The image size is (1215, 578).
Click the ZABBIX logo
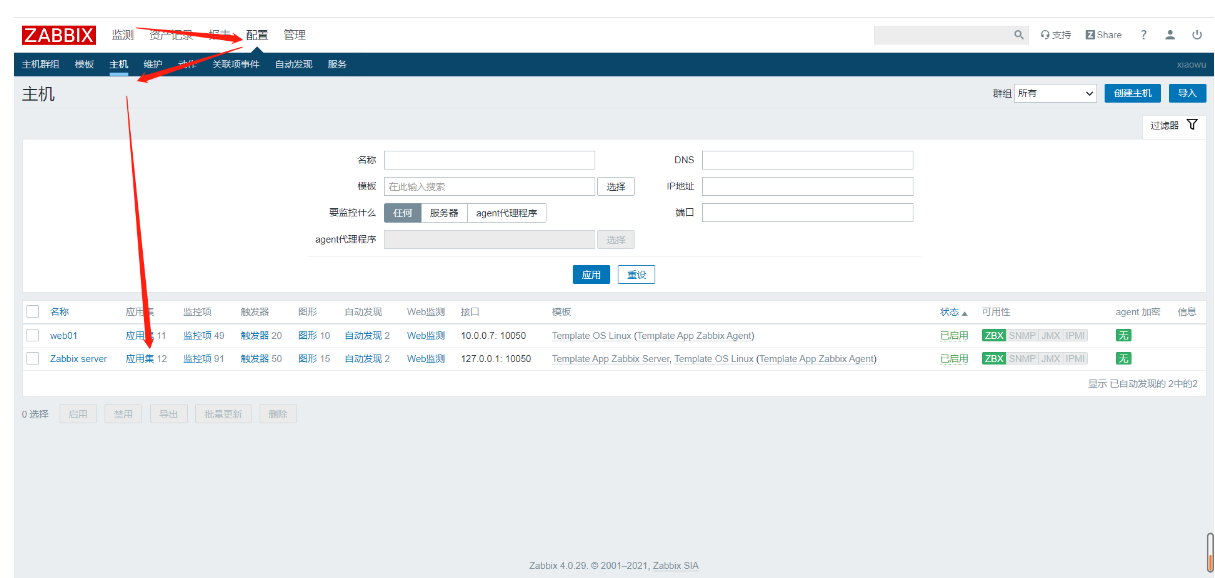pyautogui.click(x=59, y=35)
